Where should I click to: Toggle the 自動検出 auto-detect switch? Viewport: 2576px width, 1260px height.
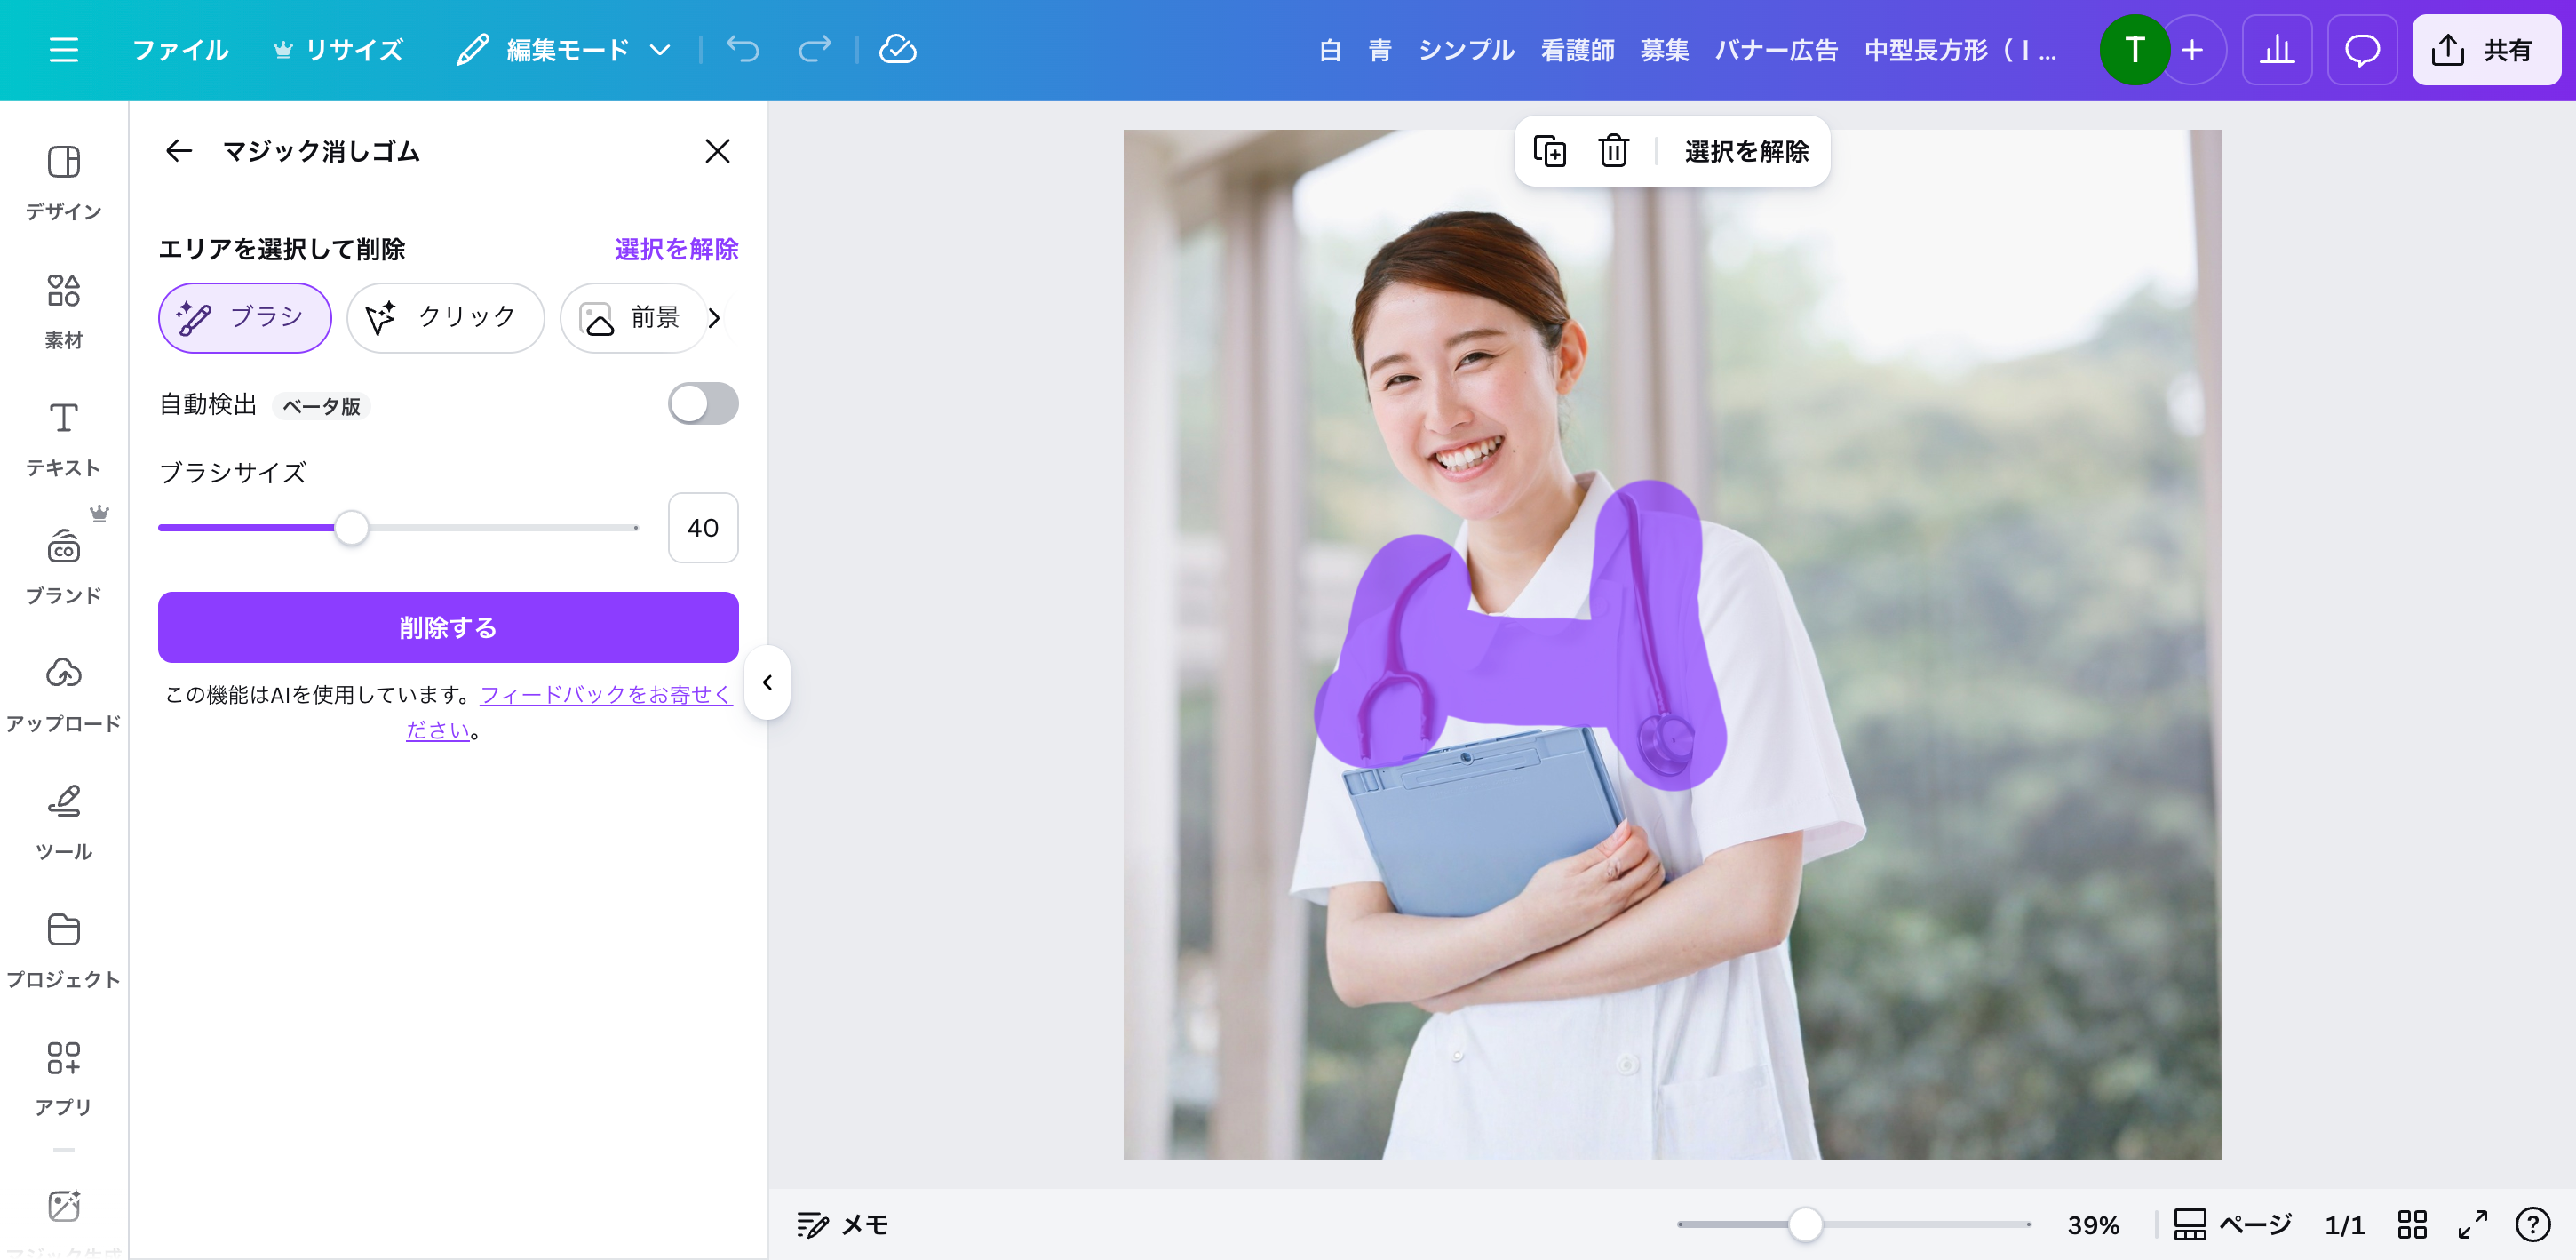pos(703,404)
